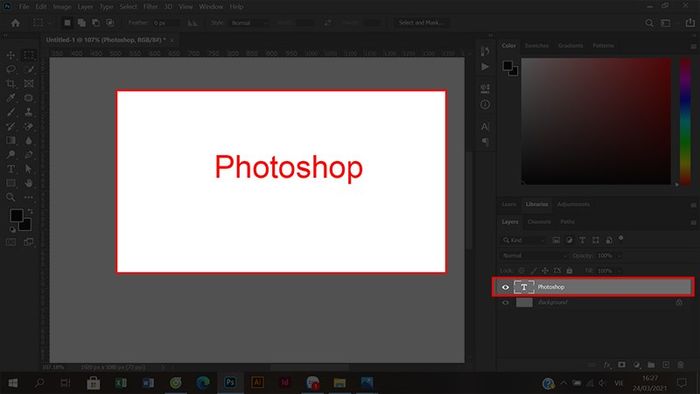The height and width of the screenshot is (394, 700).
Task: Select the Brush tool
Action: (11, 112)
